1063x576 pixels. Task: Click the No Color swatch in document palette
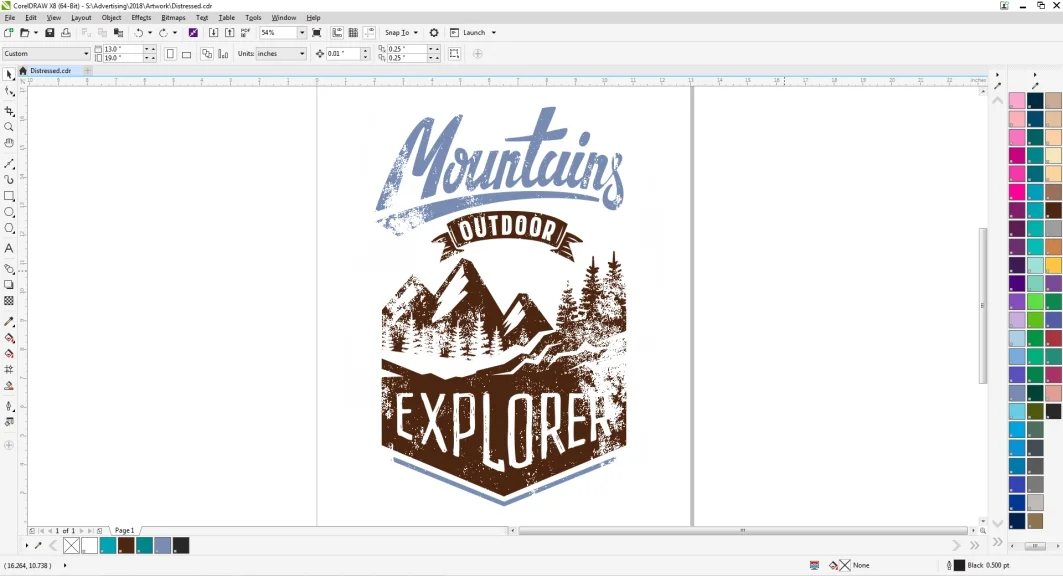pos(71,546)
